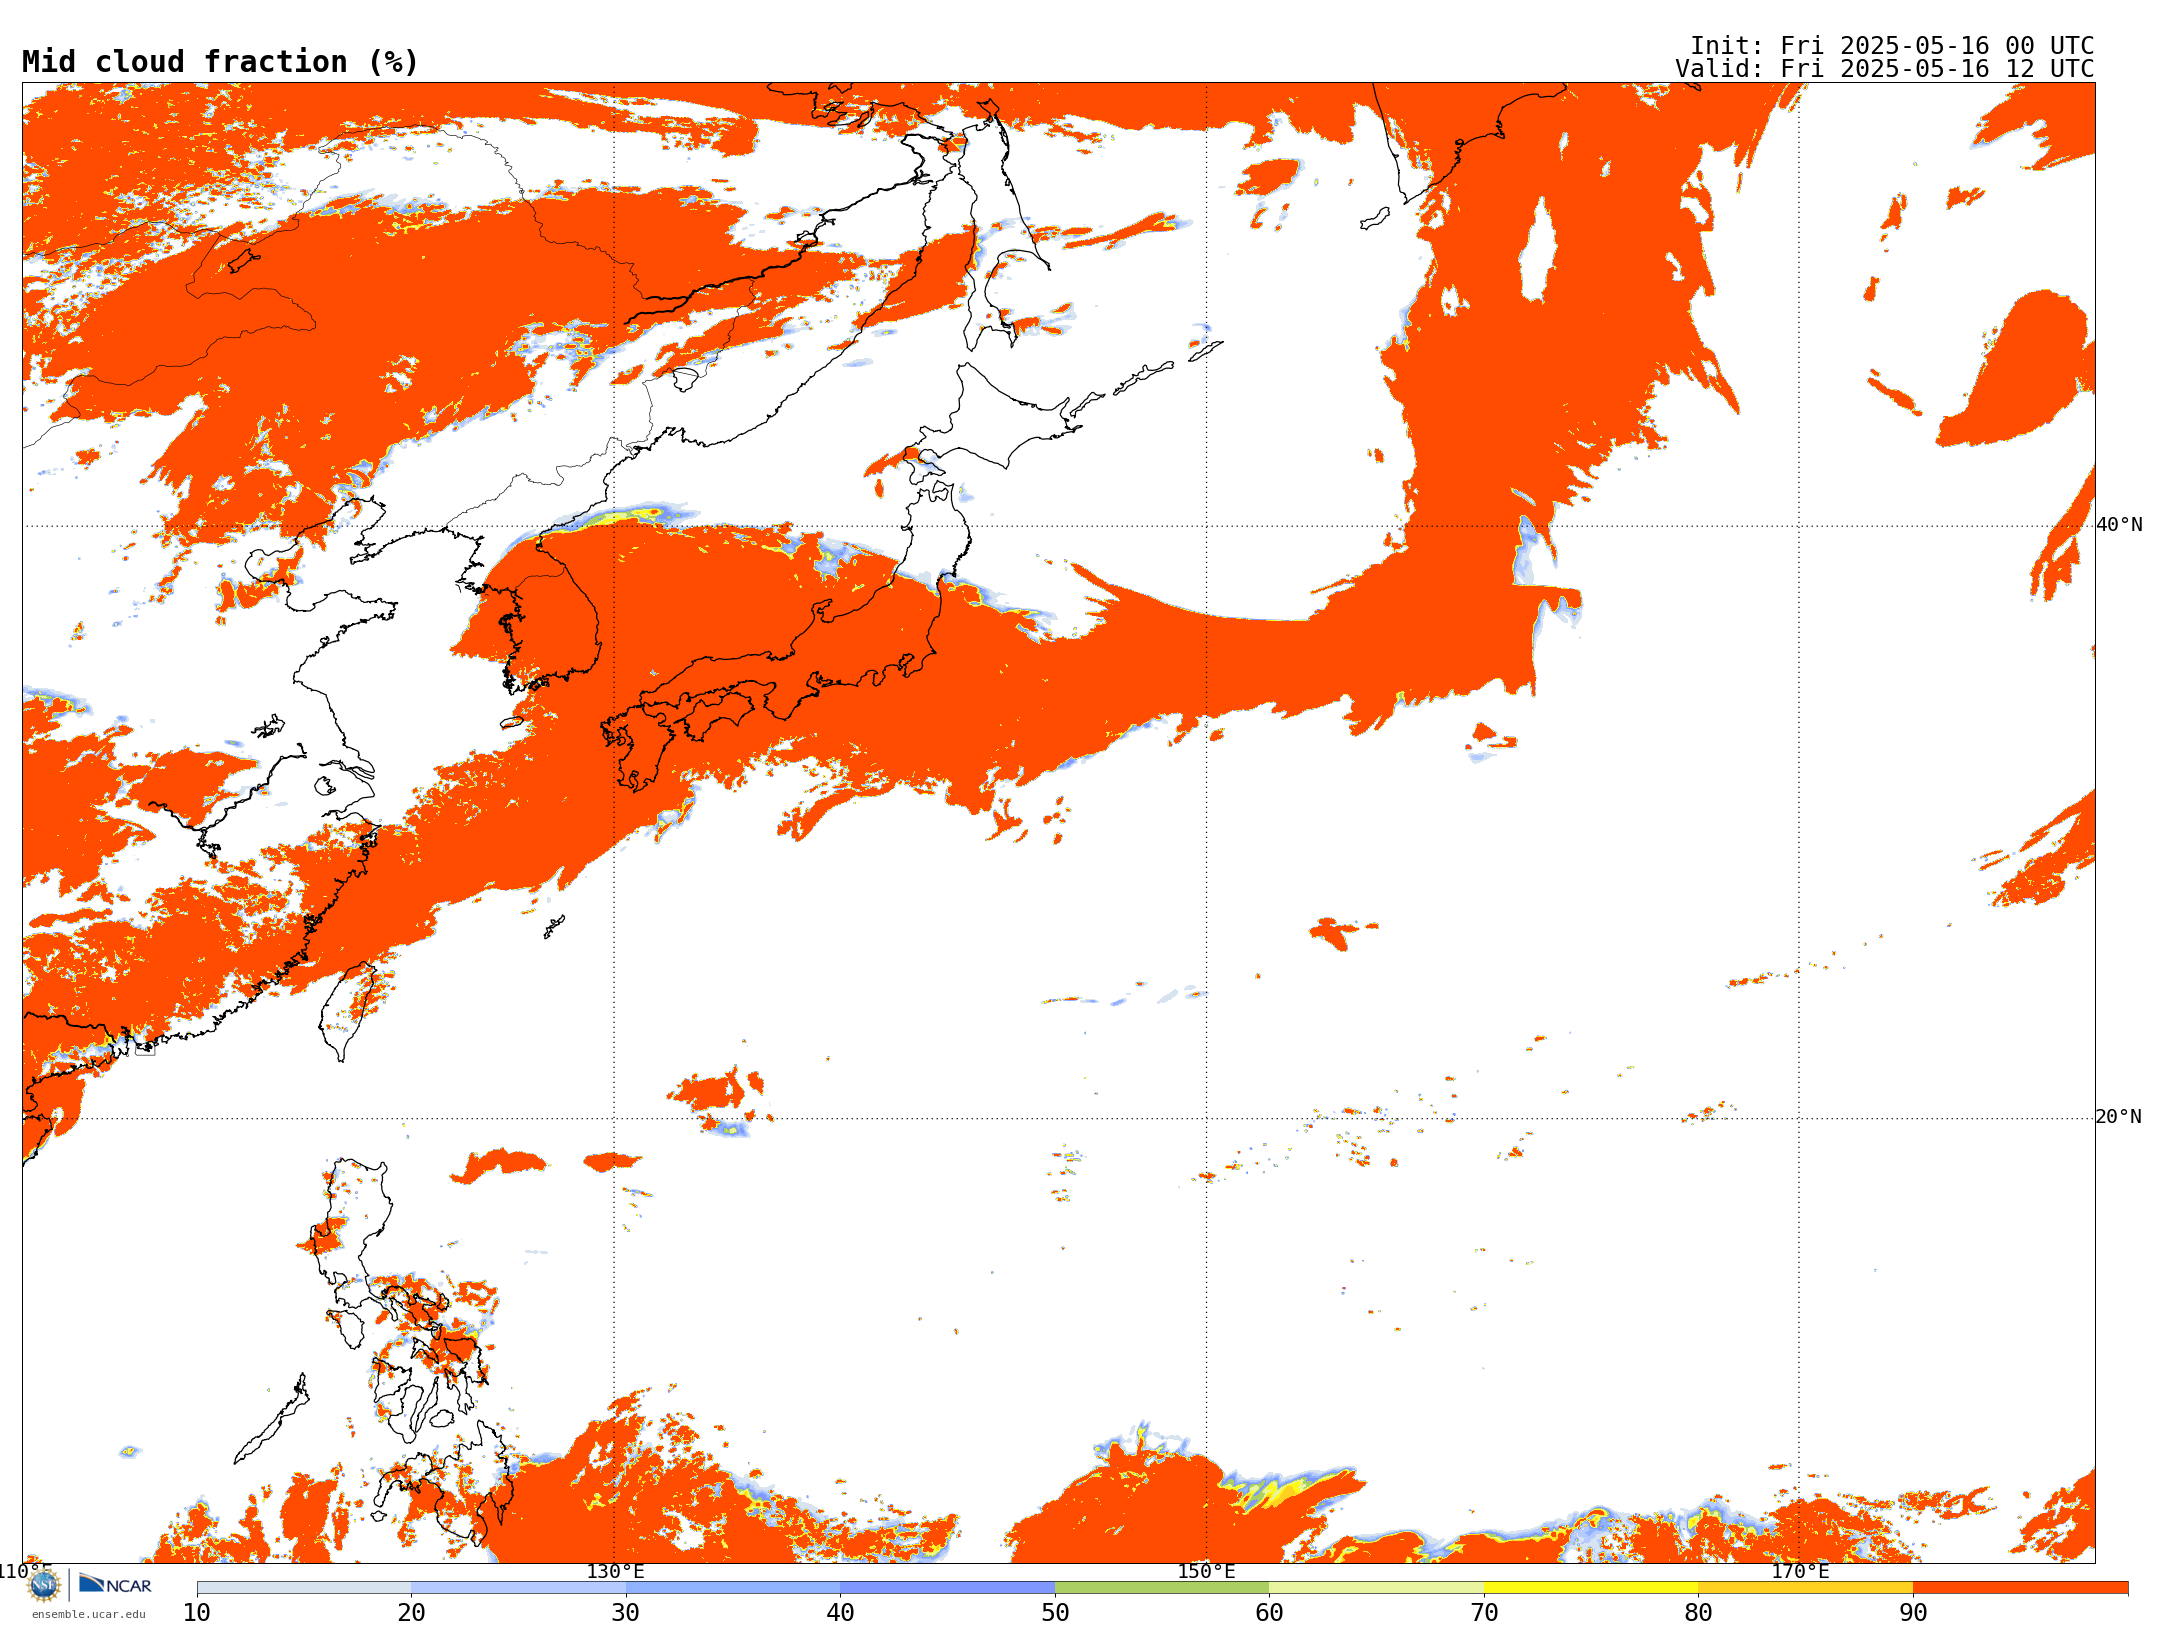The height and width of the screenshot is (1626, 2160).
Task: Select the green 50–60 colorbar segment
Action: pyautogui.click(x=1162, y=1588)
